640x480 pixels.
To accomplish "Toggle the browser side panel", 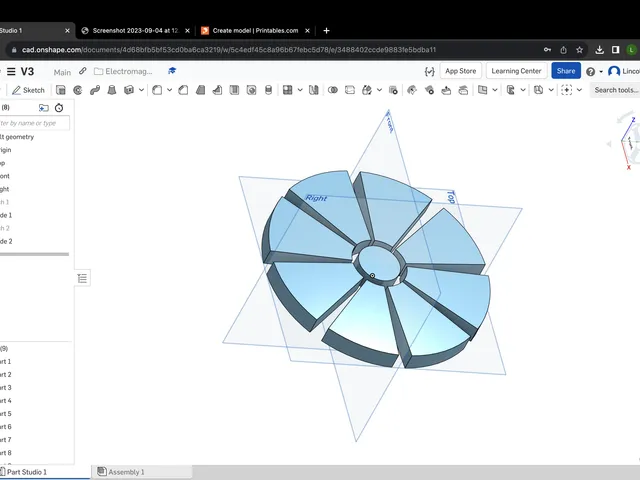I will pyautogui.click(x=616, y=50).
